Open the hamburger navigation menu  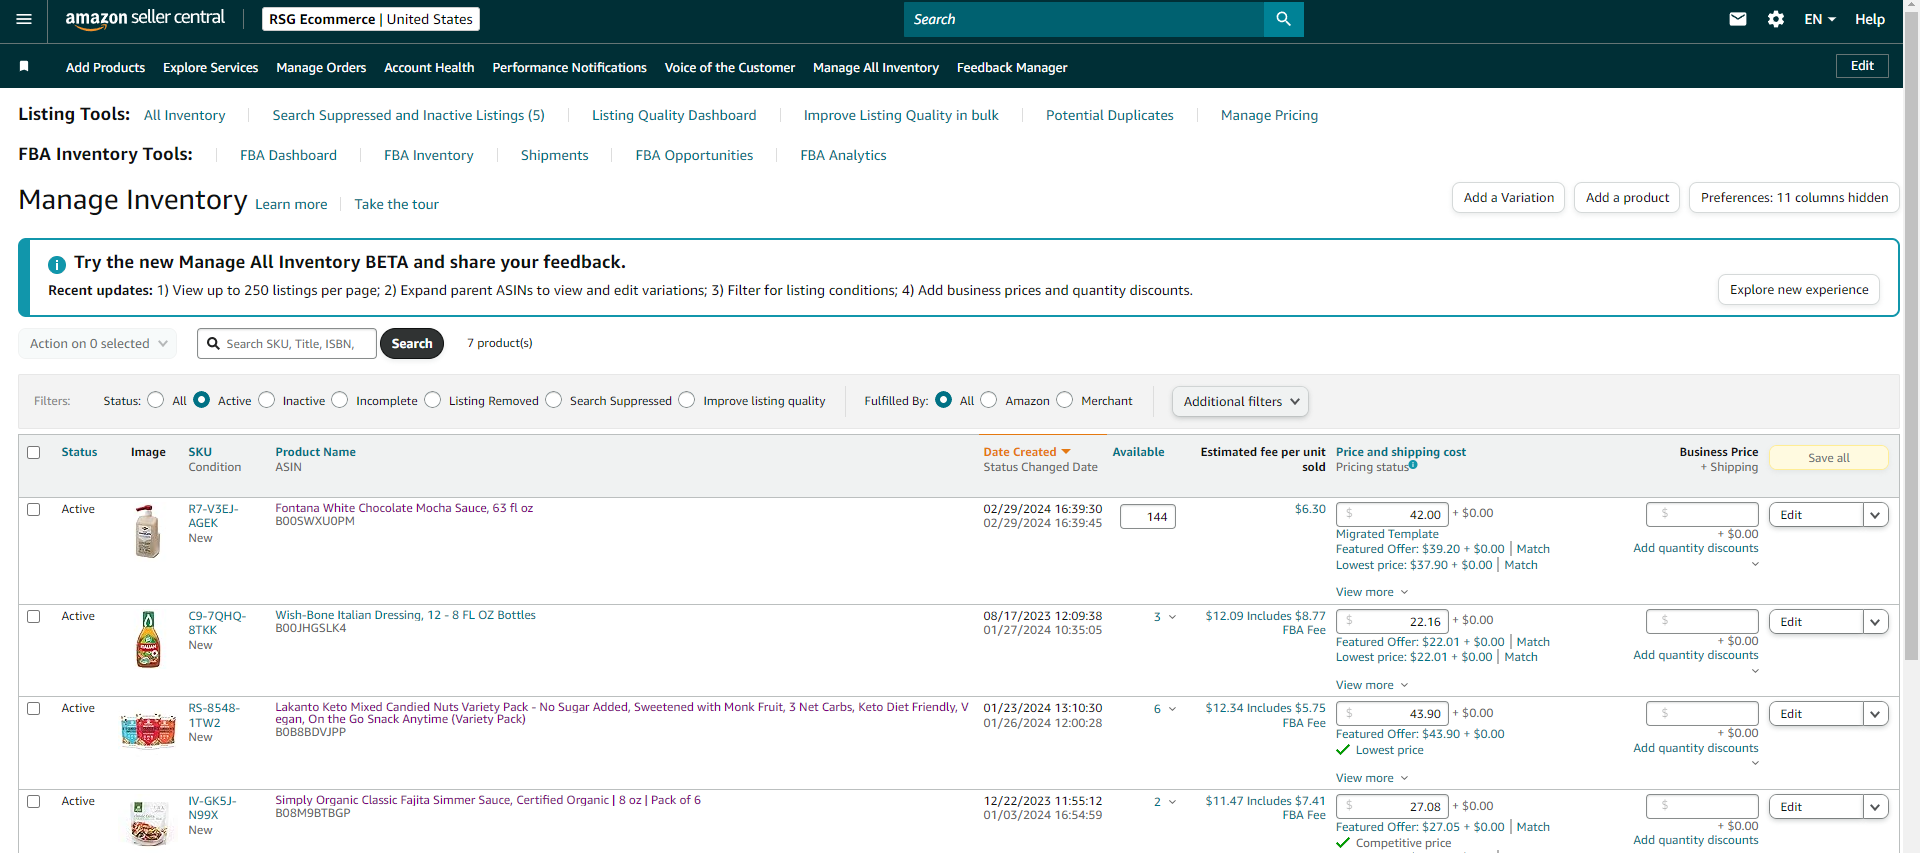point(24,19)
